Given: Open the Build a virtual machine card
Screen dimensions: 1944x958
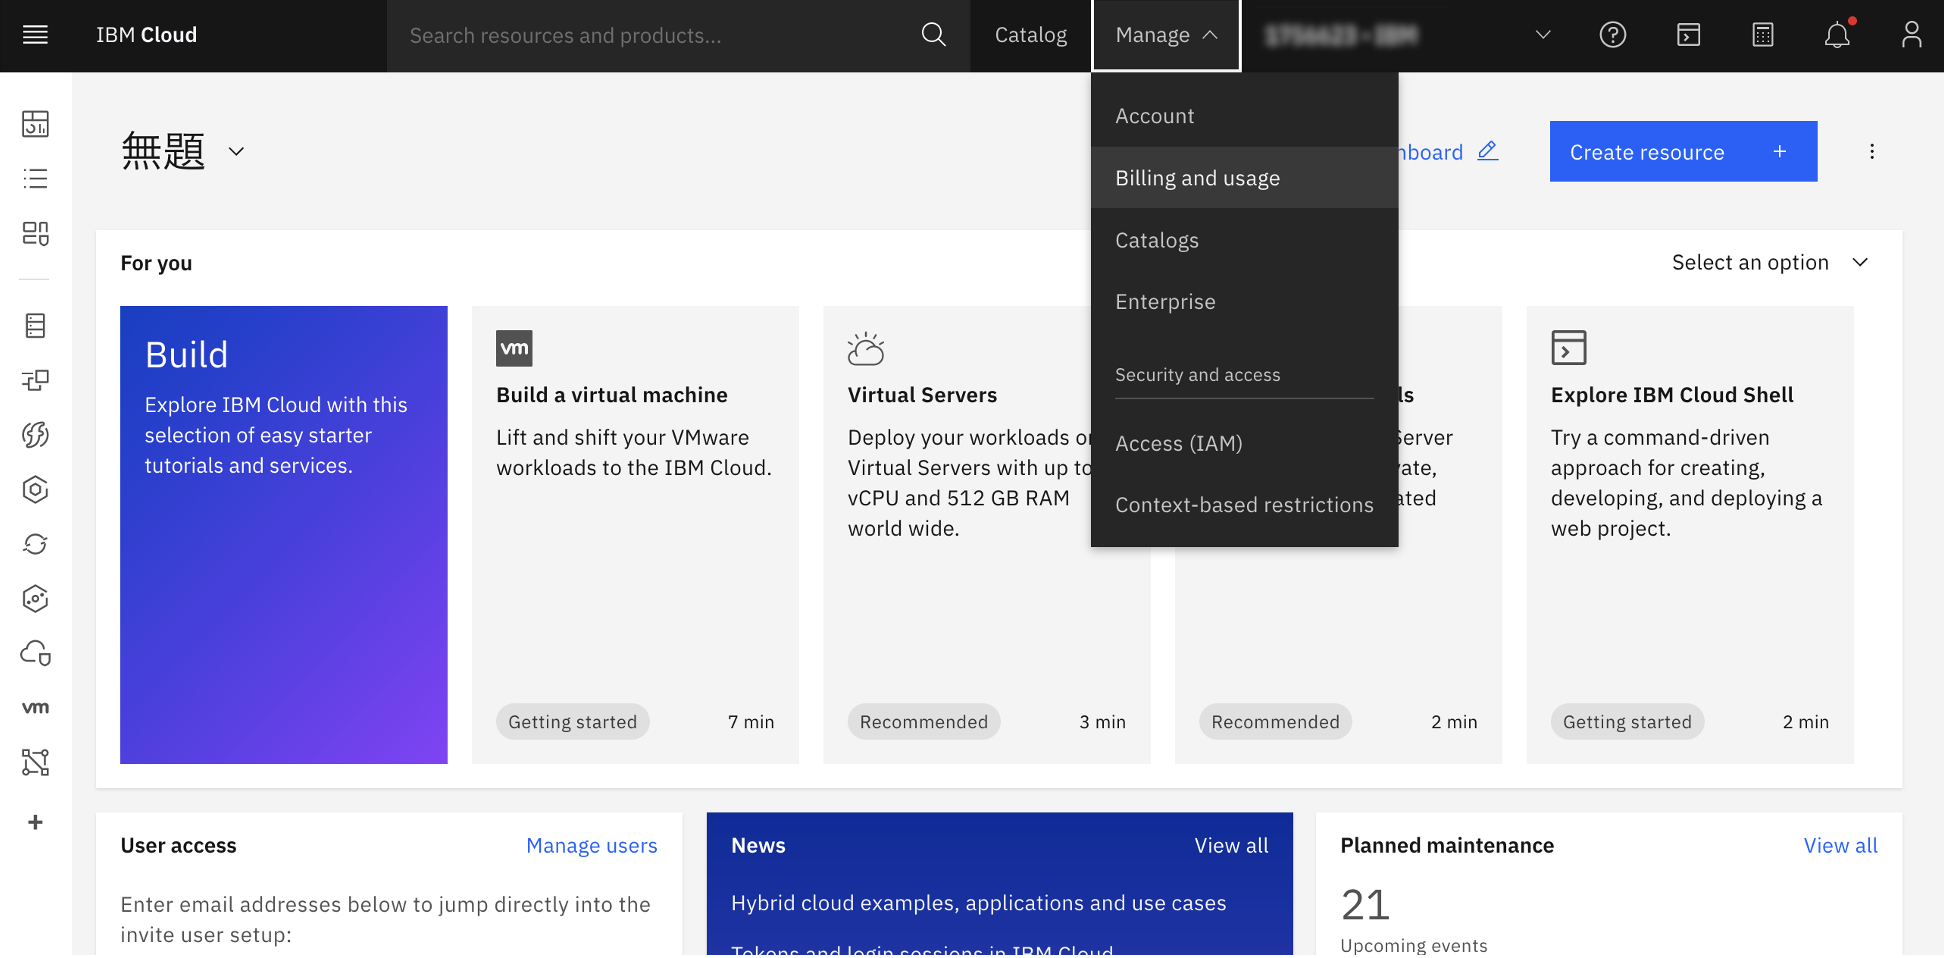Looking at the screenshot, I should point(635,535).
